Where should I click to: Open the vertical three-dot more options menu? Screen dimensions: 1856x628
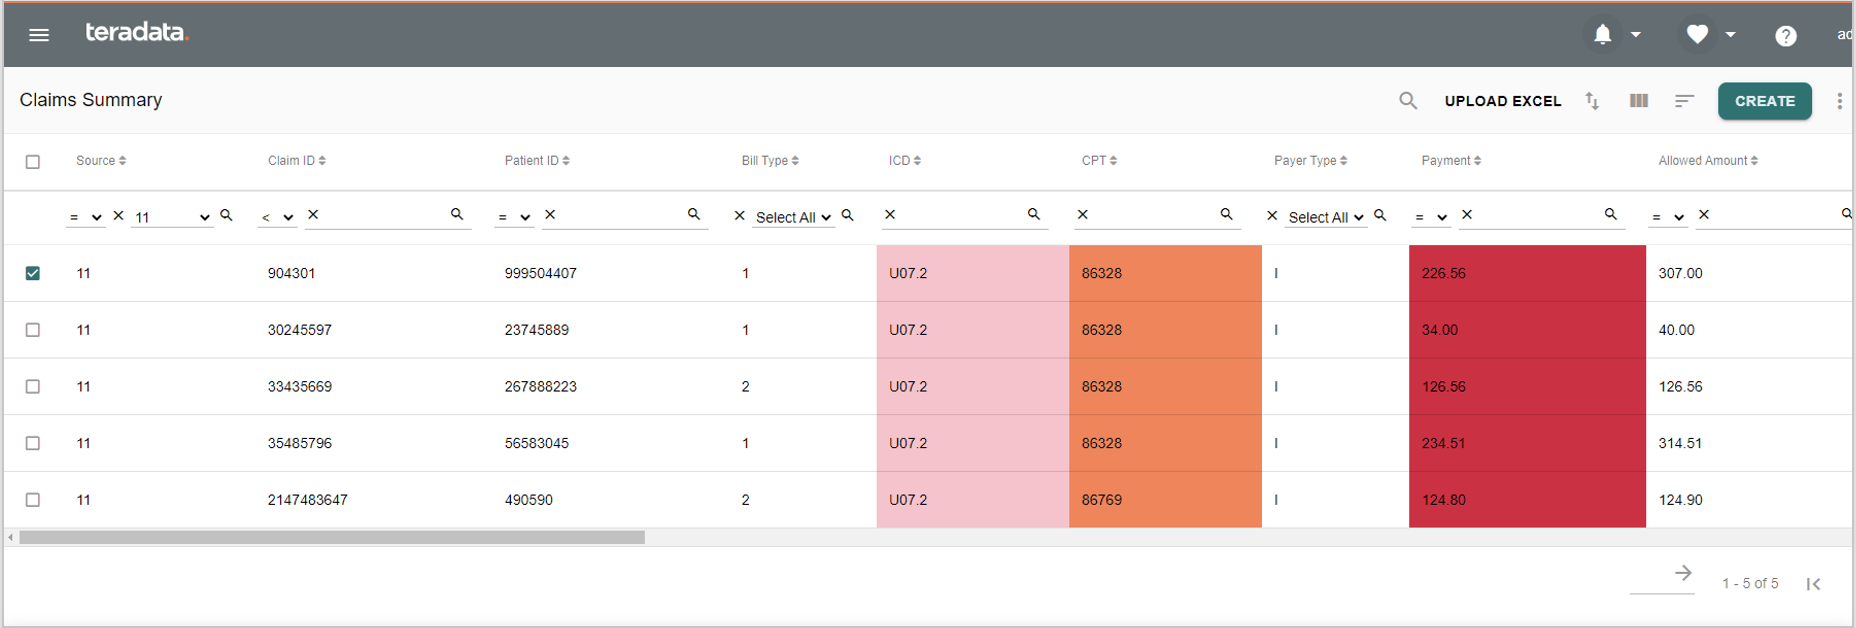tap(1839, 101)
